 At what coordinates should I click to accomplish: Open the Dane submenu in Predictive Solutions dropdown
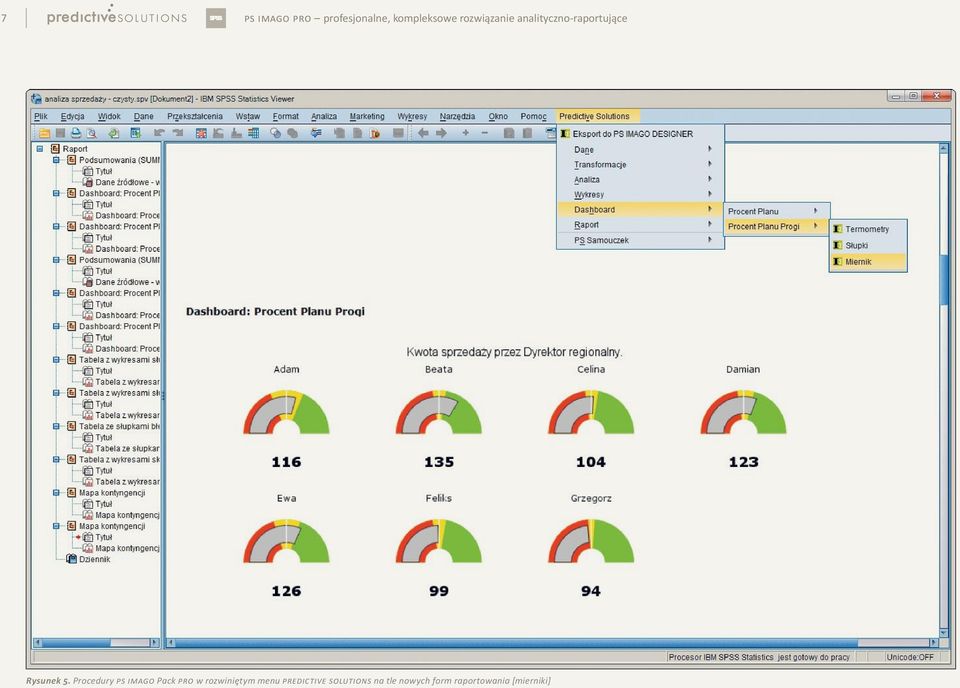pyautogui.click(x=640, y=149)
